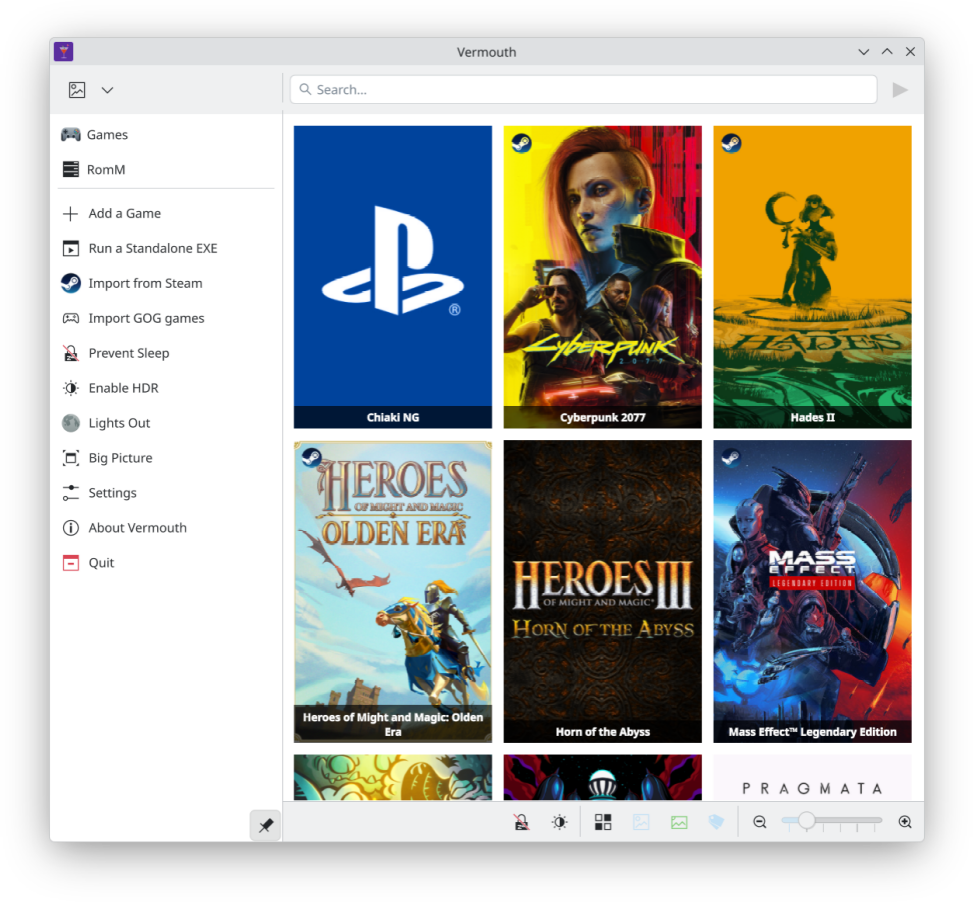
Task: Click the info icon beside About Vermouth
Action: pos(71,528)
